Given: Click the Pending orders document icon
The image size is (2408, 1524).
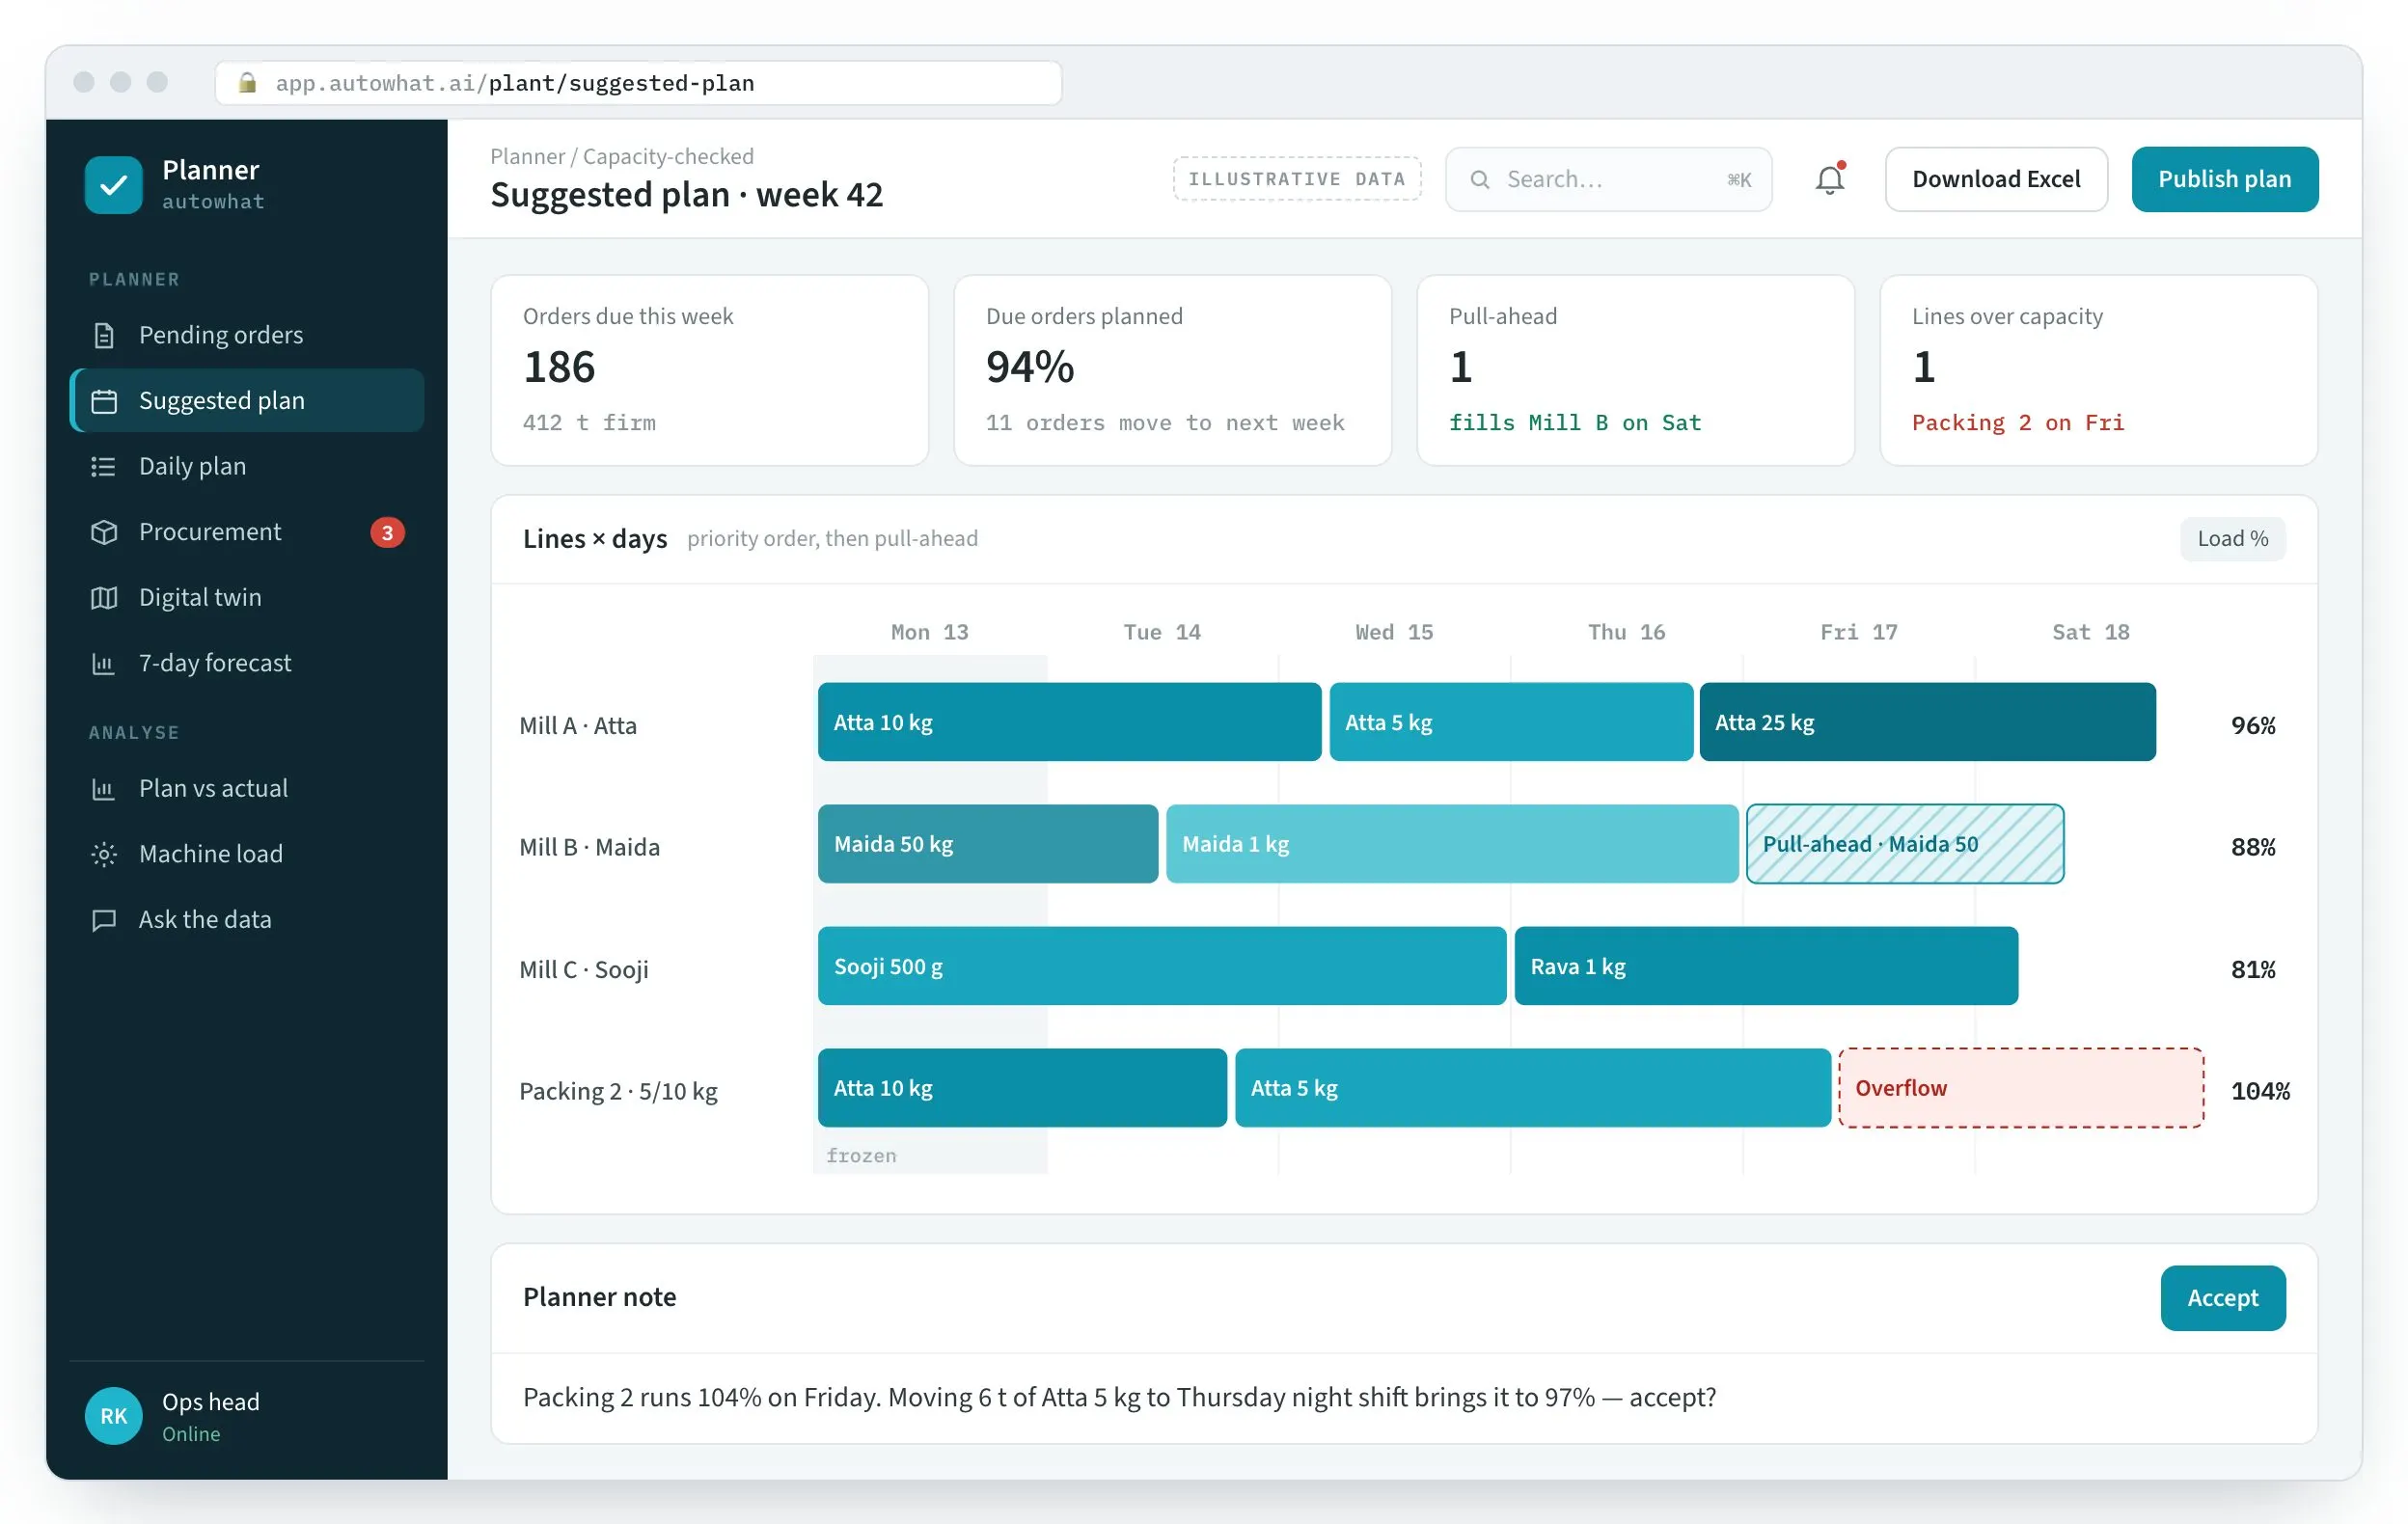Looking at the screenshot, I should (104, 335).
